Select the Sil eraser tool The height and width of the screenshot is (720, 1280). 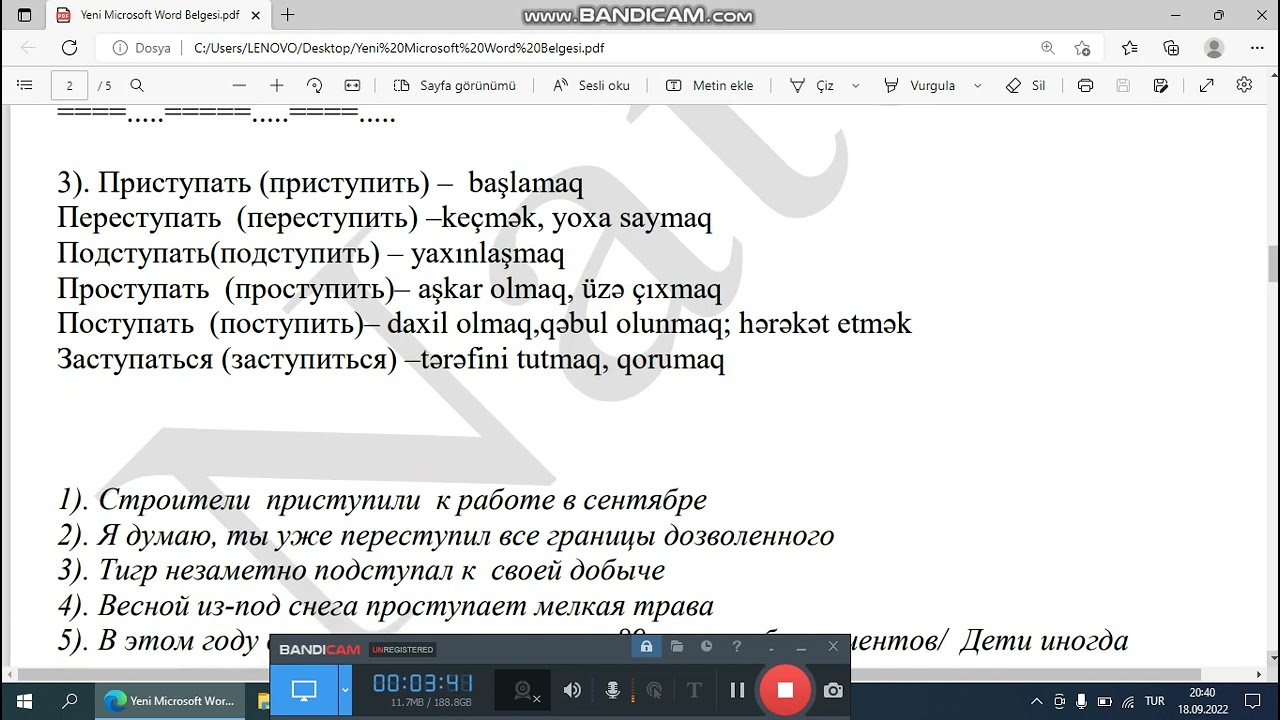pos(1026,86)
